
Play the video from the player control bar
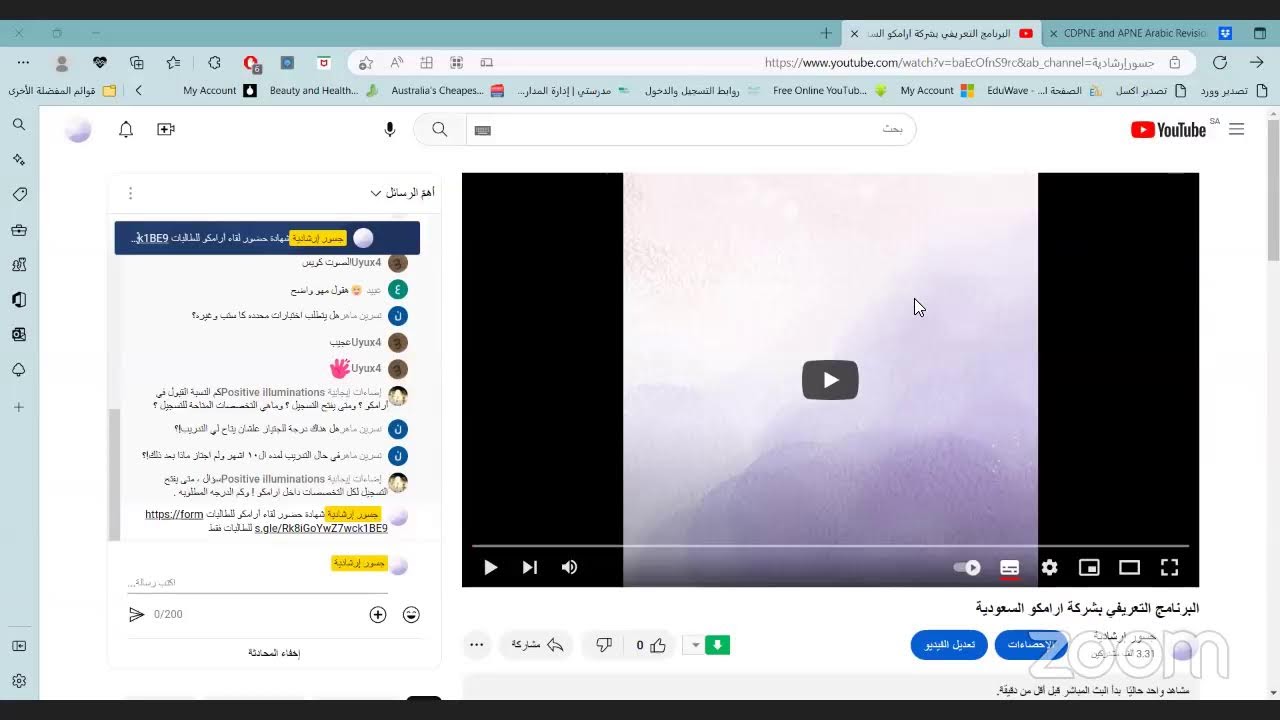tap(490, 567)
